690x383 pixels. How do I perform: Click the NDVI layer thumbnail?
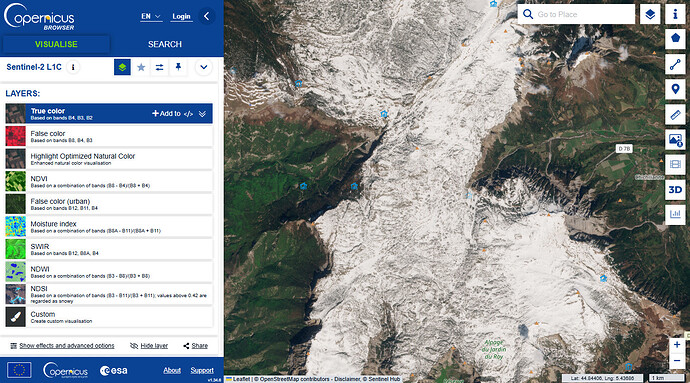point(15,181)
